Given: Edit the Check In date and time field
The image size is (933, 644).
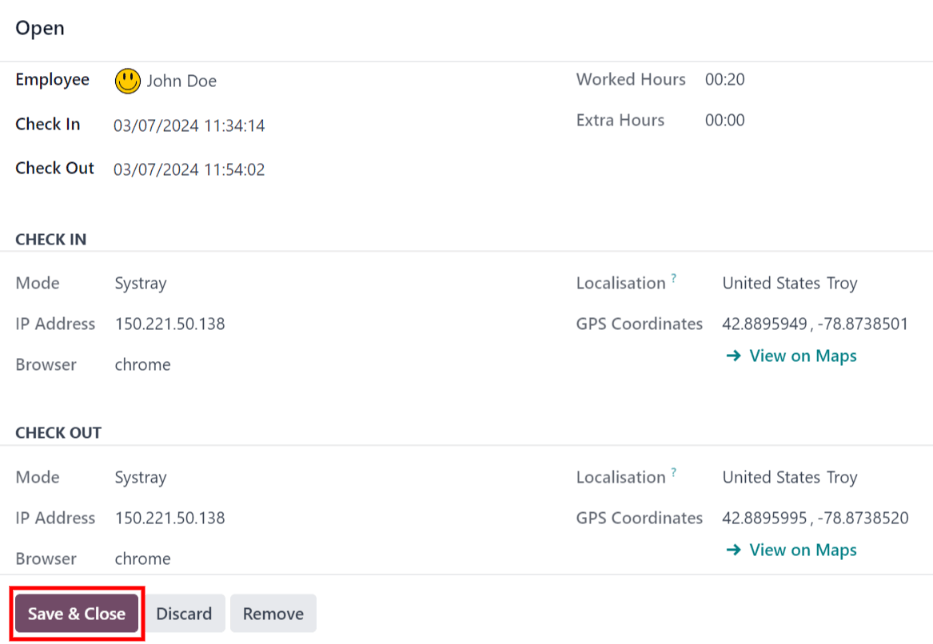Looking at the screenshot, I should (x=189, y=126).
